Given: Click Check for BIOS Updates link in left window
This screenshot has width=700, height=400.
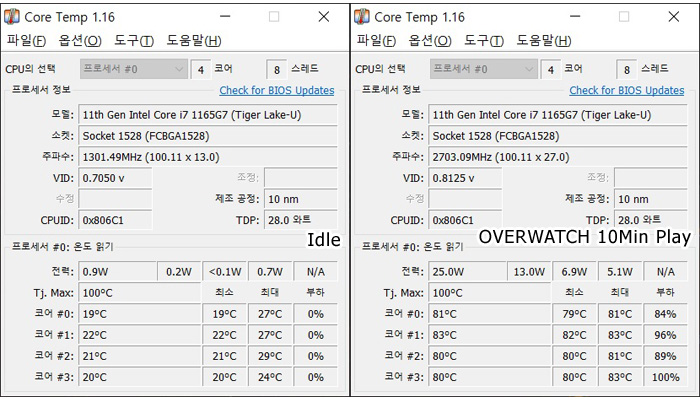Looking at the screenshot, I should (x=277, y=90).
